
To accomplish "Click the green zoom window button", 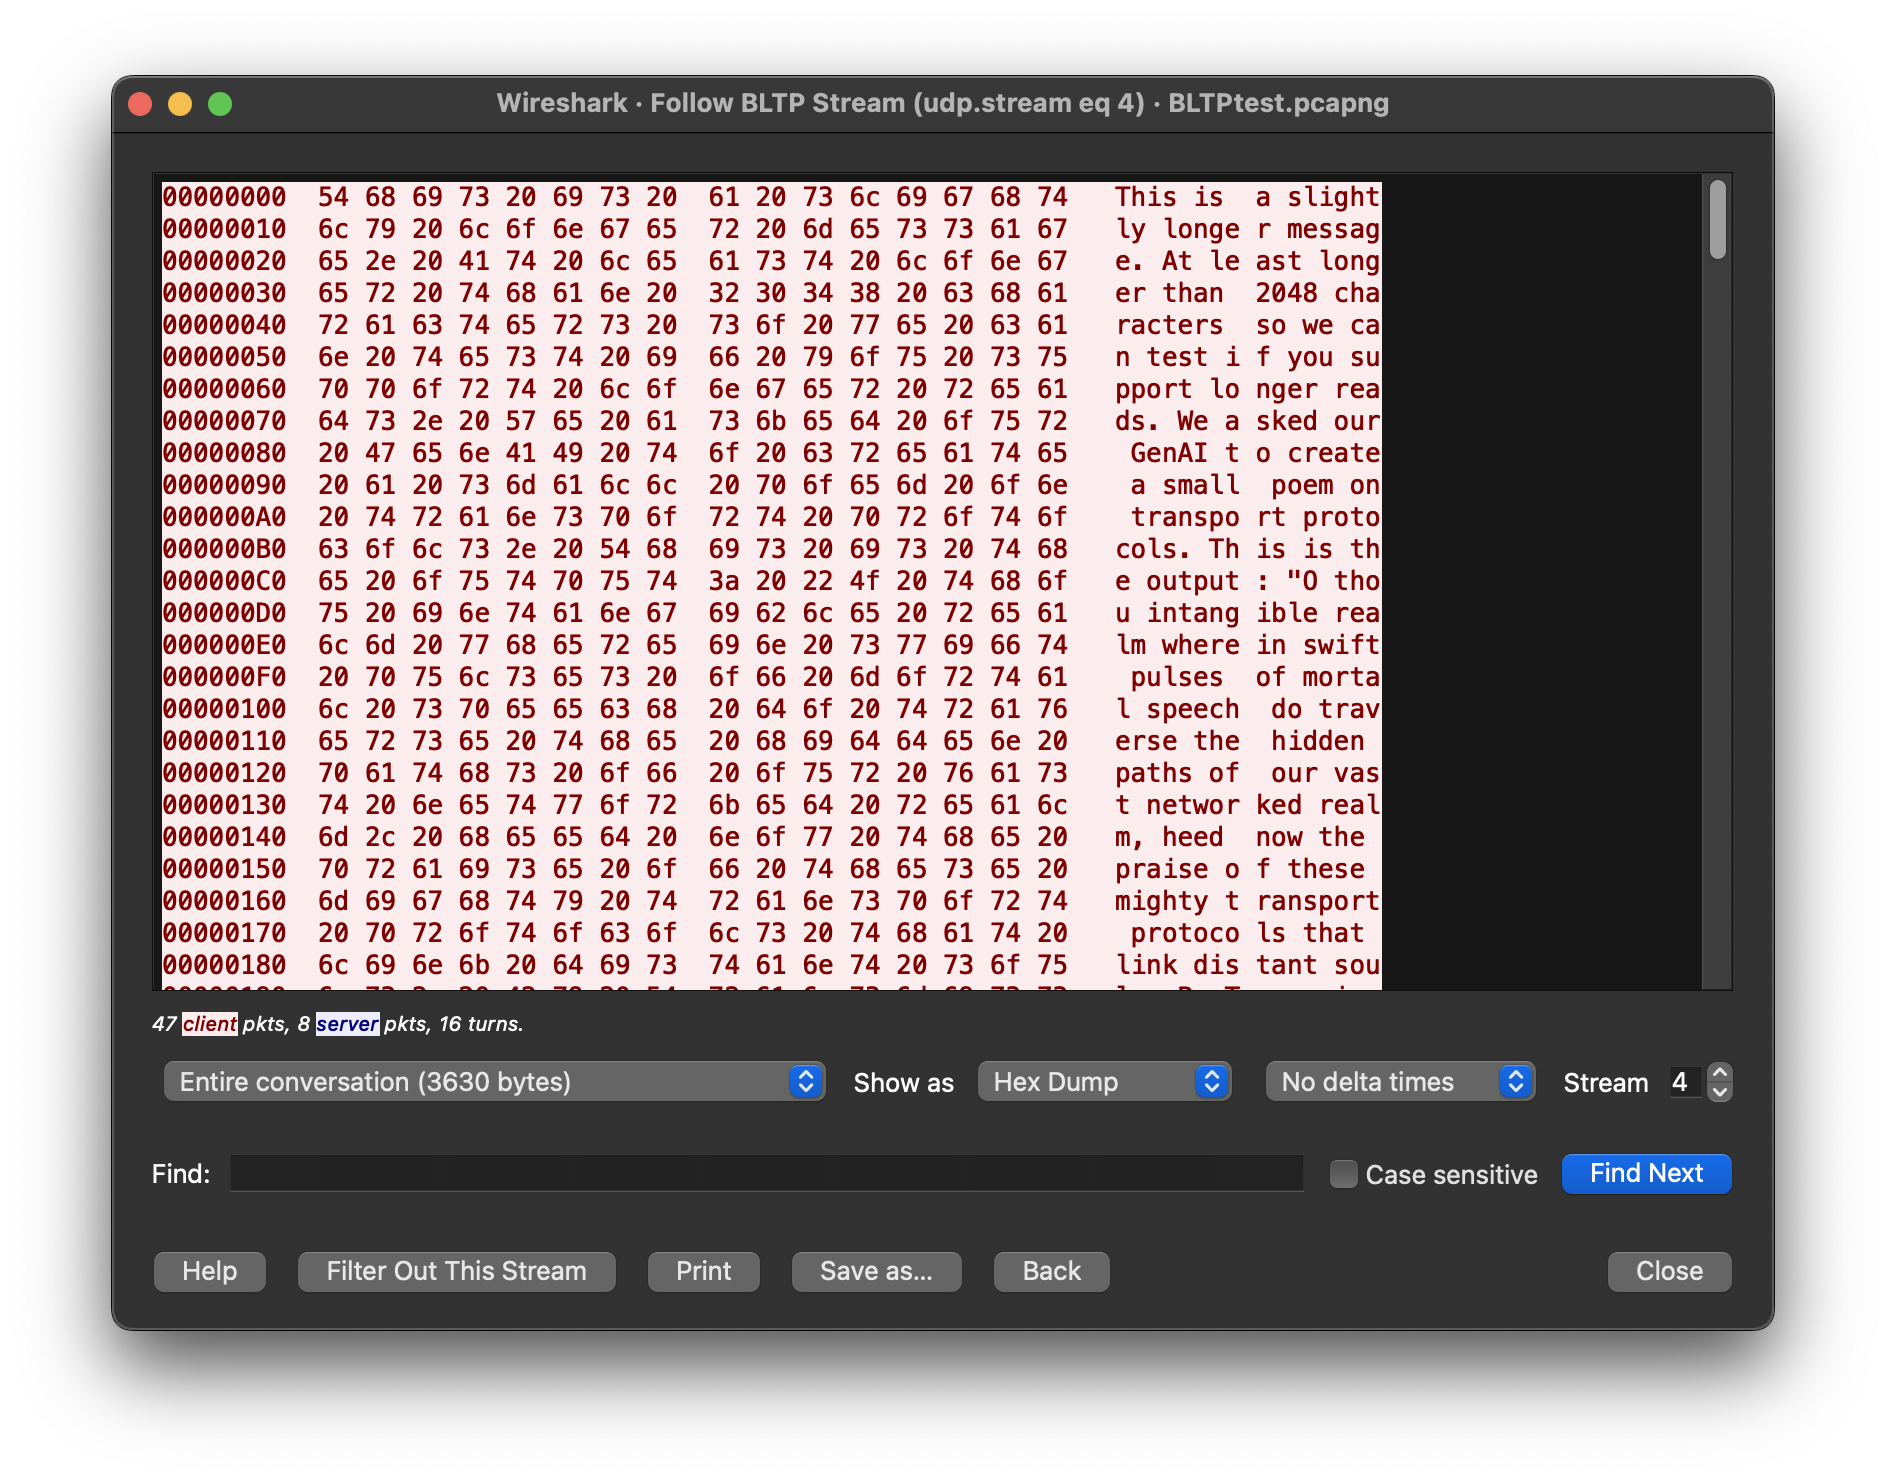I will pos(220,104).
